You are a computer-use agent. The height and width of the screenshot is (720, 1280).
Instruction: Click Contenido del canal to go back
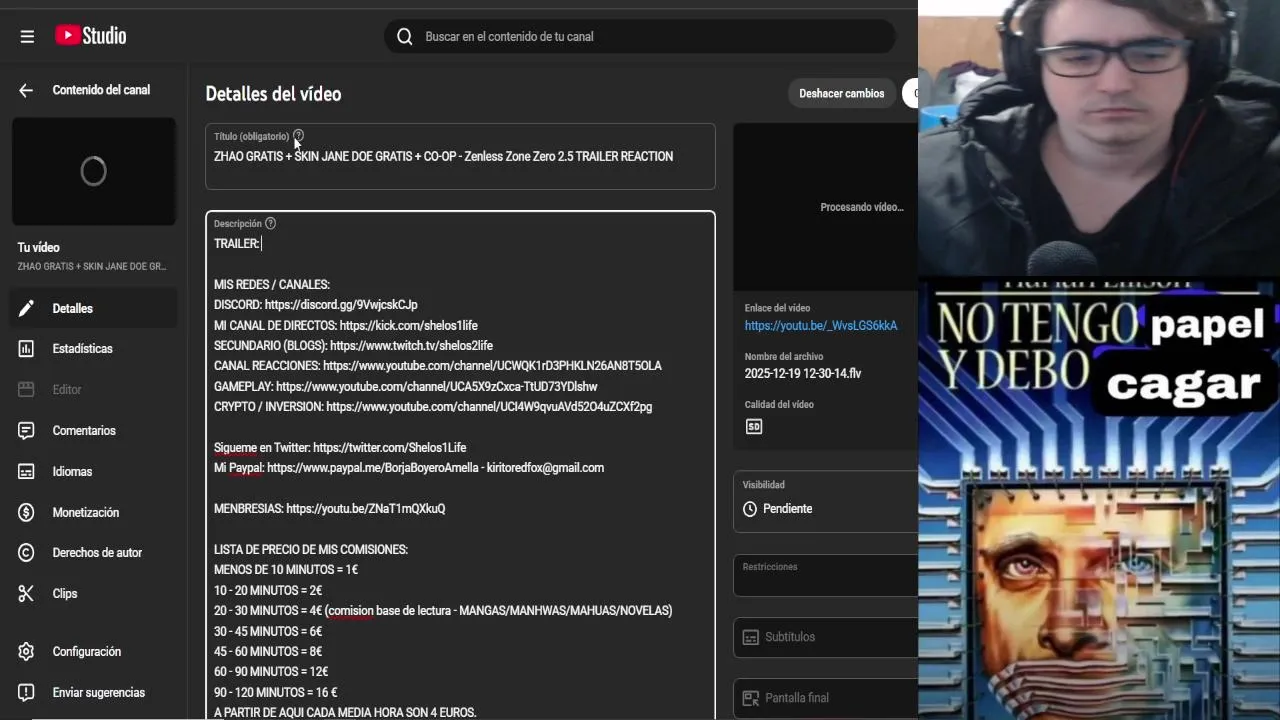101,90
